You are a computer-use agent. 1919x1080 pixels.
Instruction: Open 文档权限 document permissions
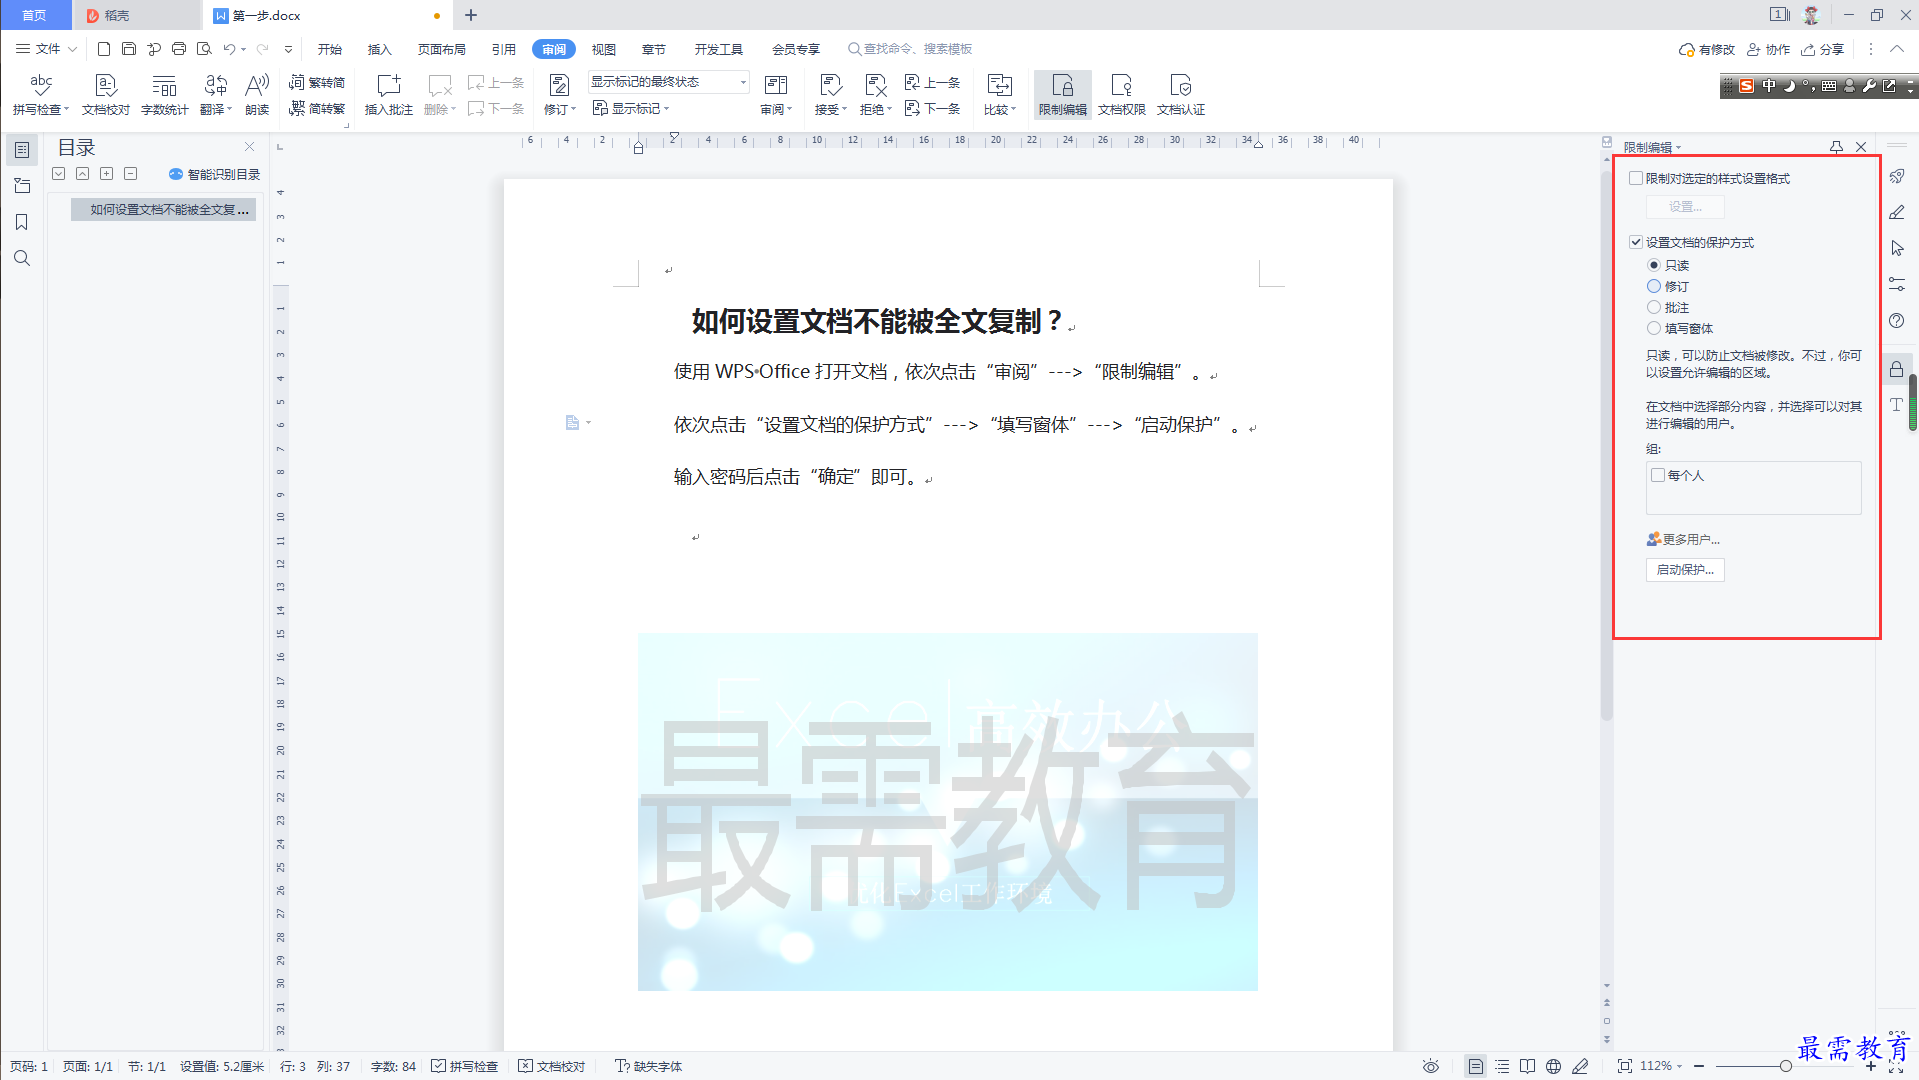click(x=1121, y=94)
